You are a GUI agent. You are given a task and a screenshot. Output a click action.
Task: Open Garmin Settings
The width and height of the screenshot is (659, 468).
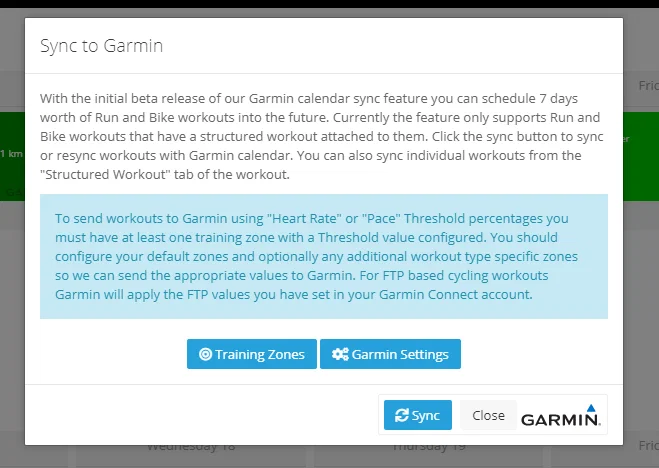pos(390,354)
